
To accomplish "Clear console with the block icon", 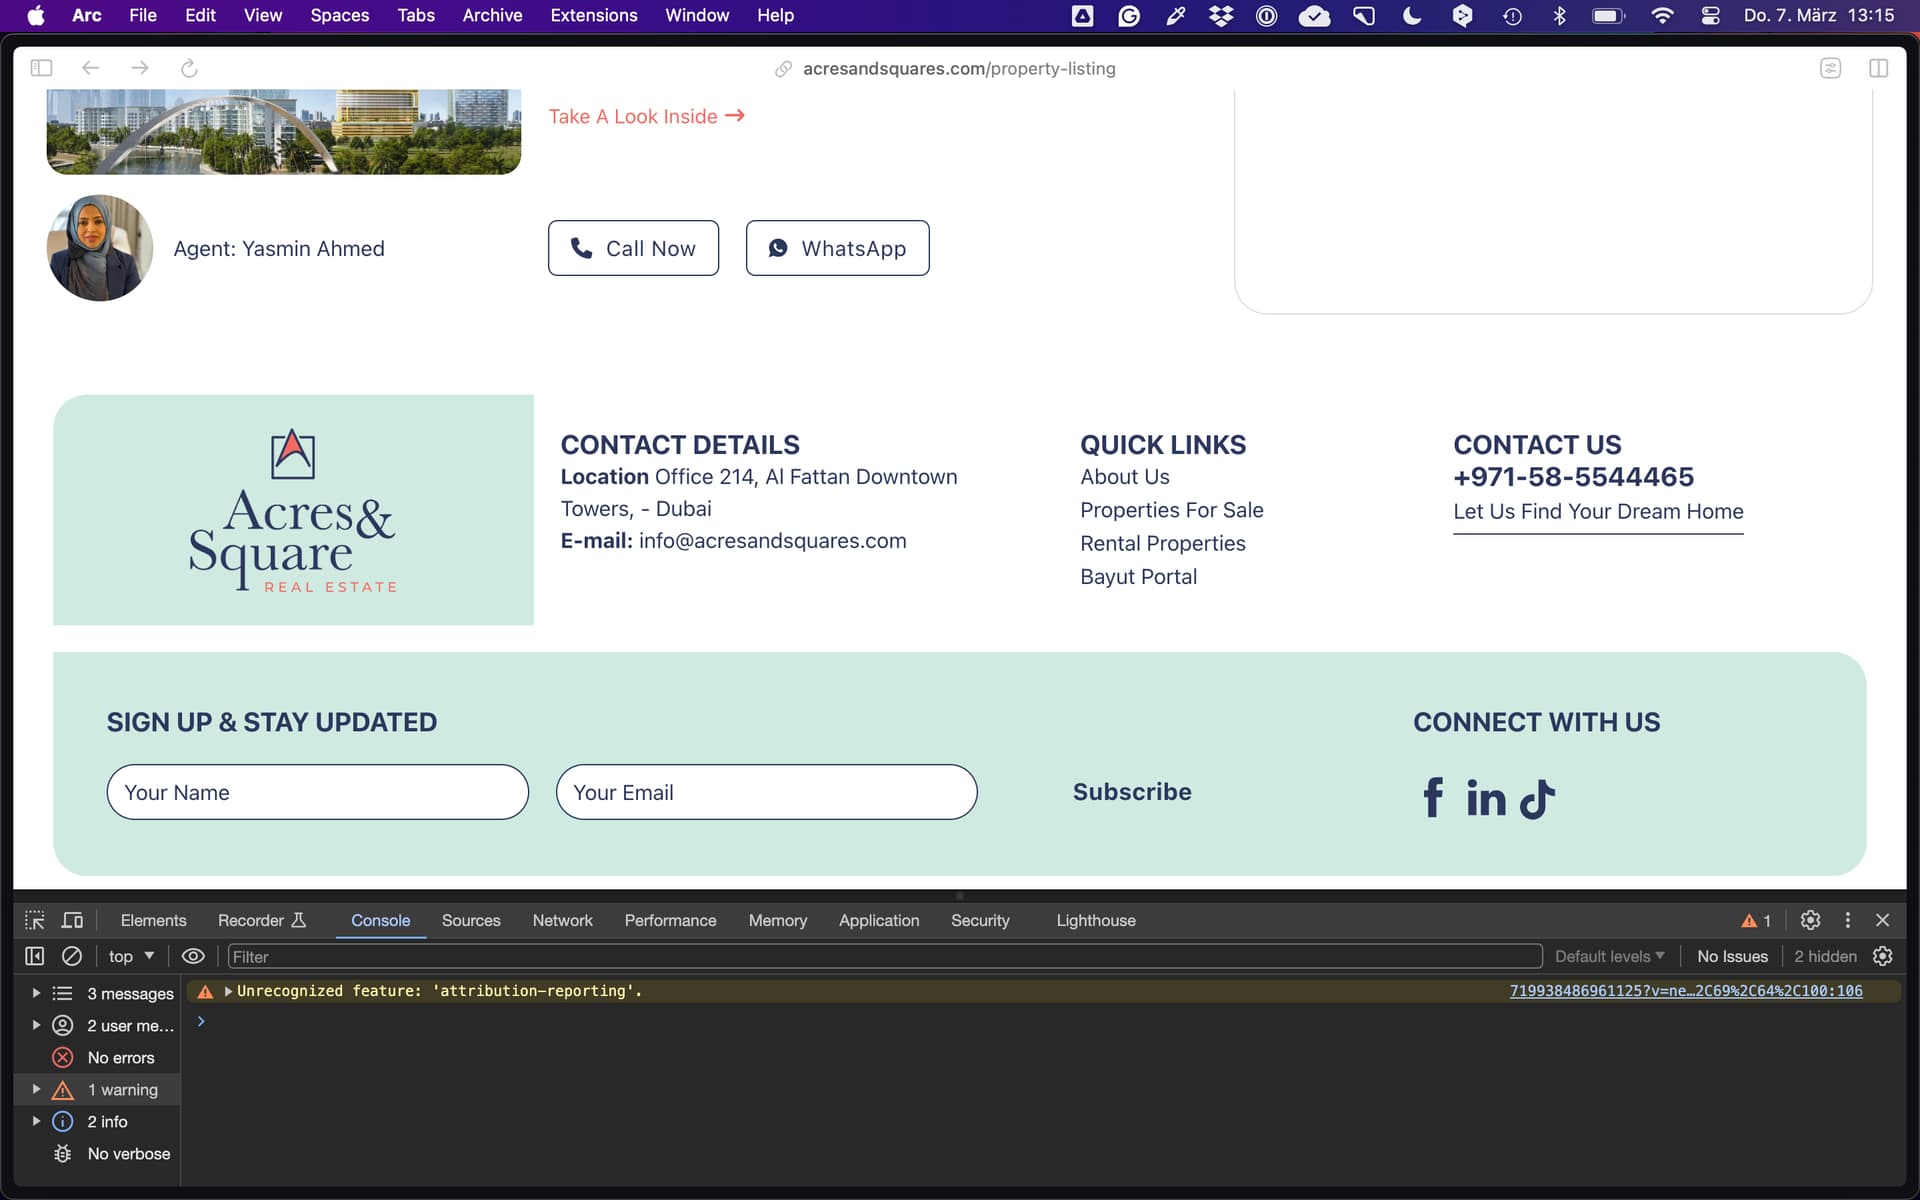I will click(x=72, y=956).
